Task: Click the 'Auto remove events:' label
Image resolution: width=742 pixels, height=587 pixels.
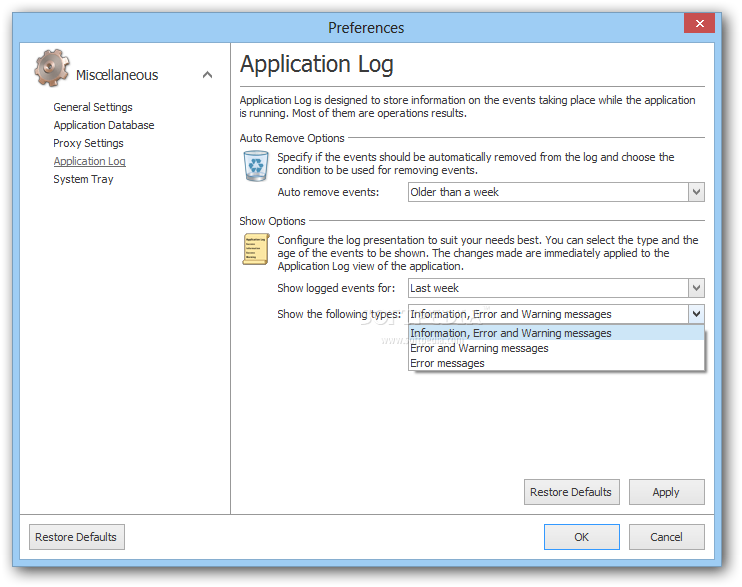Action: tap(328, 192)
